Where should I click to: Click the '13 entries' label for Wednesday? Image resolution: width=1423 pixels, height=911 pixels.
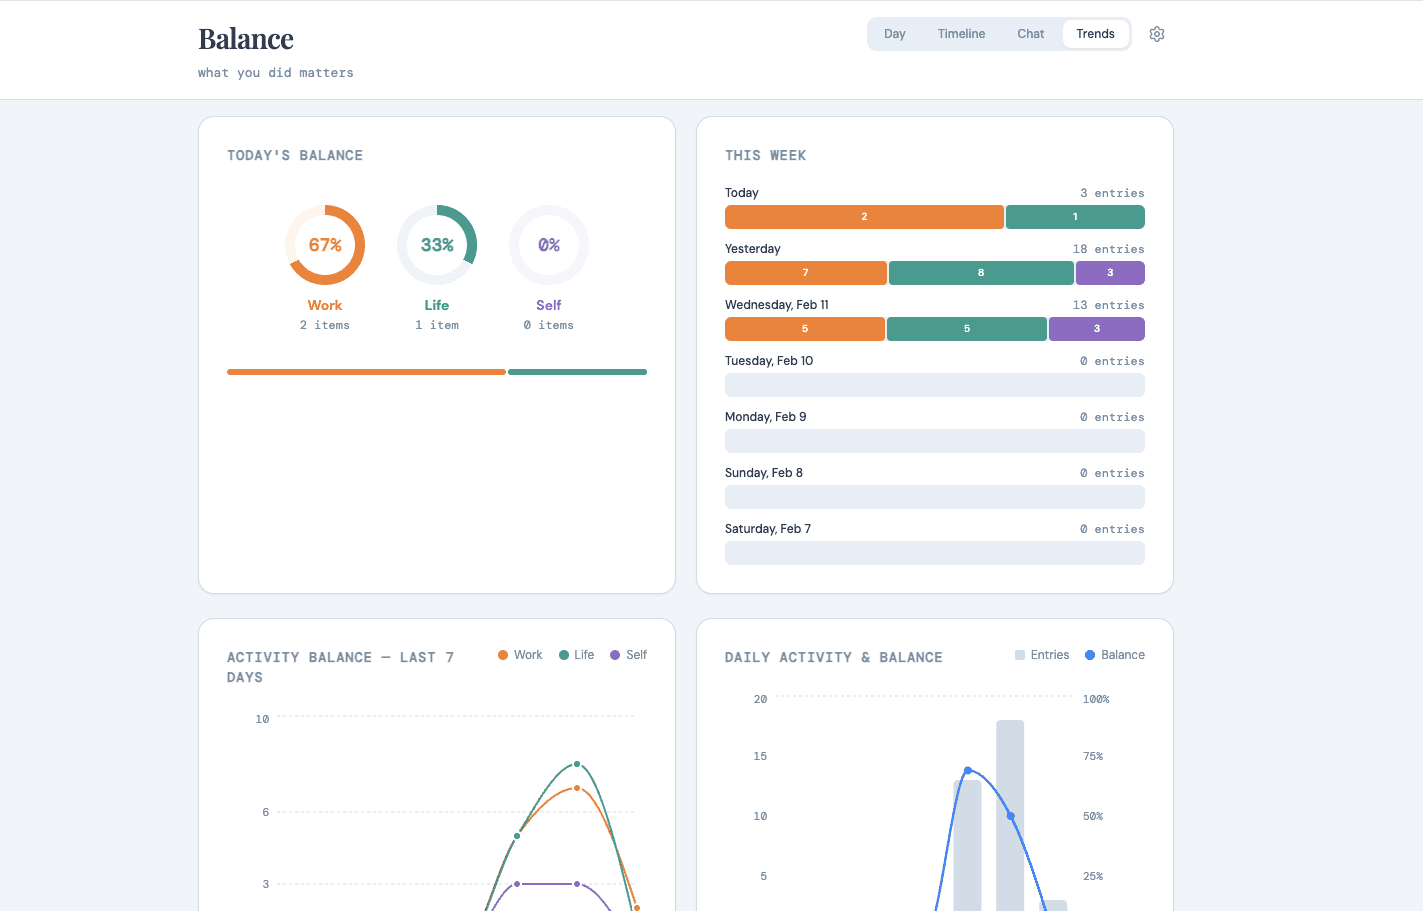(1109, 305)
